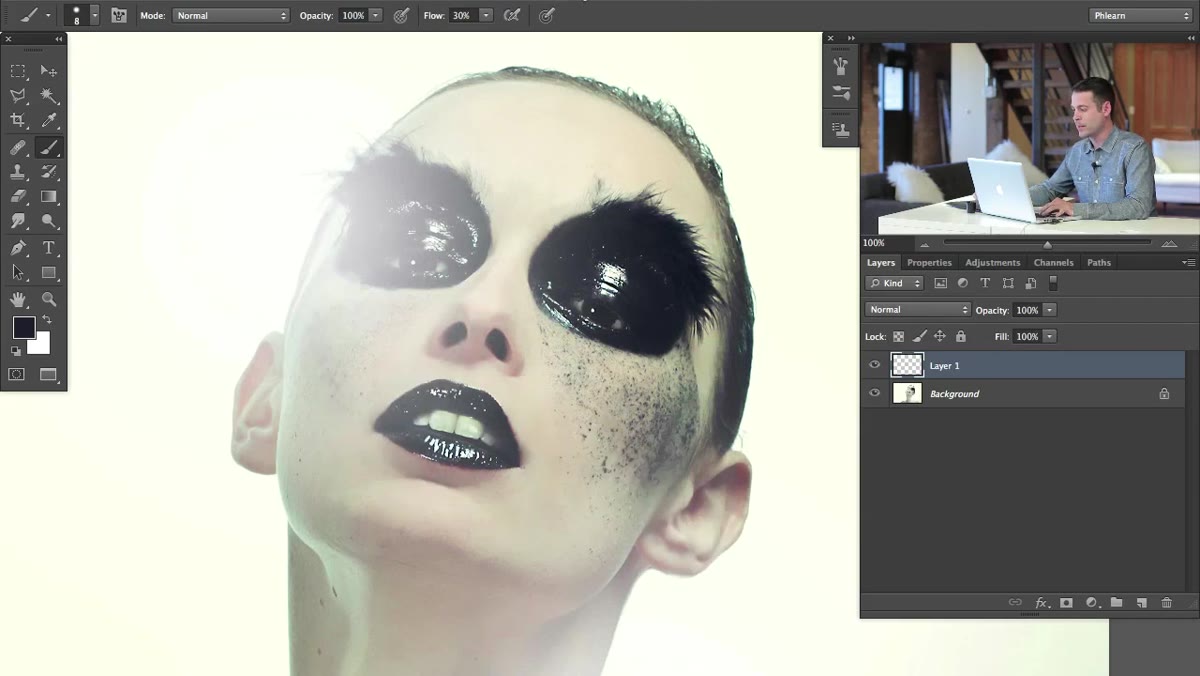
Task: Open brush Flow slider dropdown
Action: click(486, 16)
